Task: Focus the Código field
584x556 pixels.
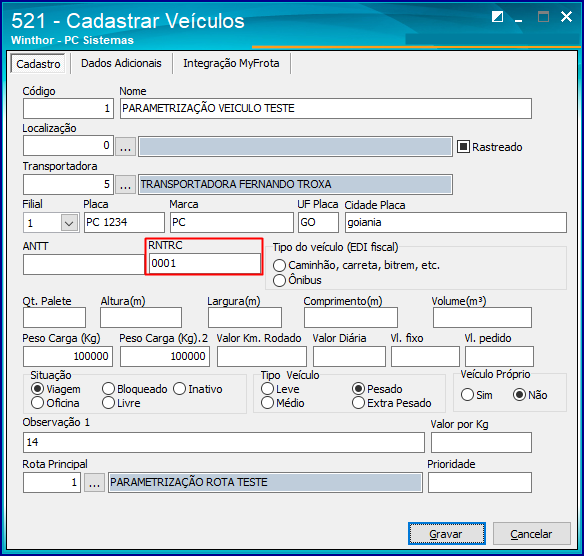Action: (x=68, y=108)
